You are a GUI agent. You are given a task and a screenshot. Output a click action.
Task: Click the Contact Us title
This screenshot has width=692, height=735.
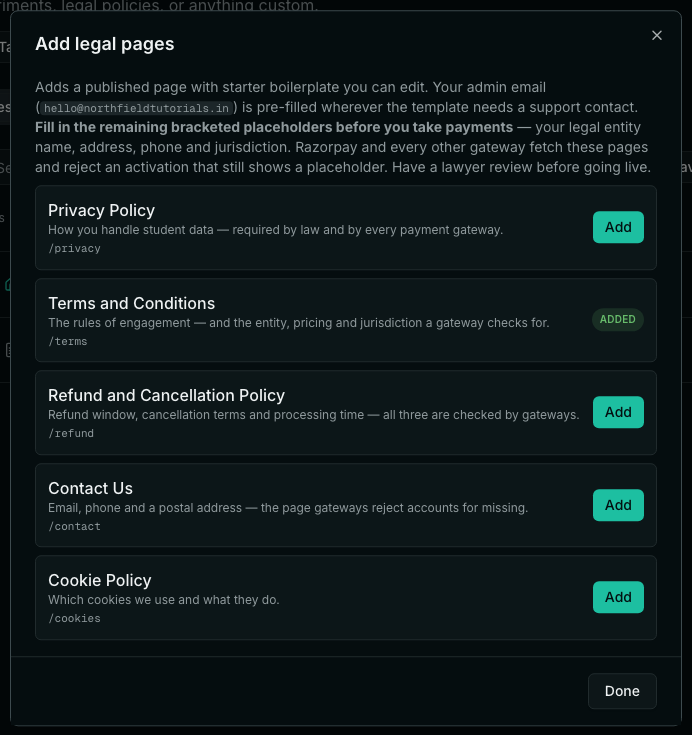(90, 488)
